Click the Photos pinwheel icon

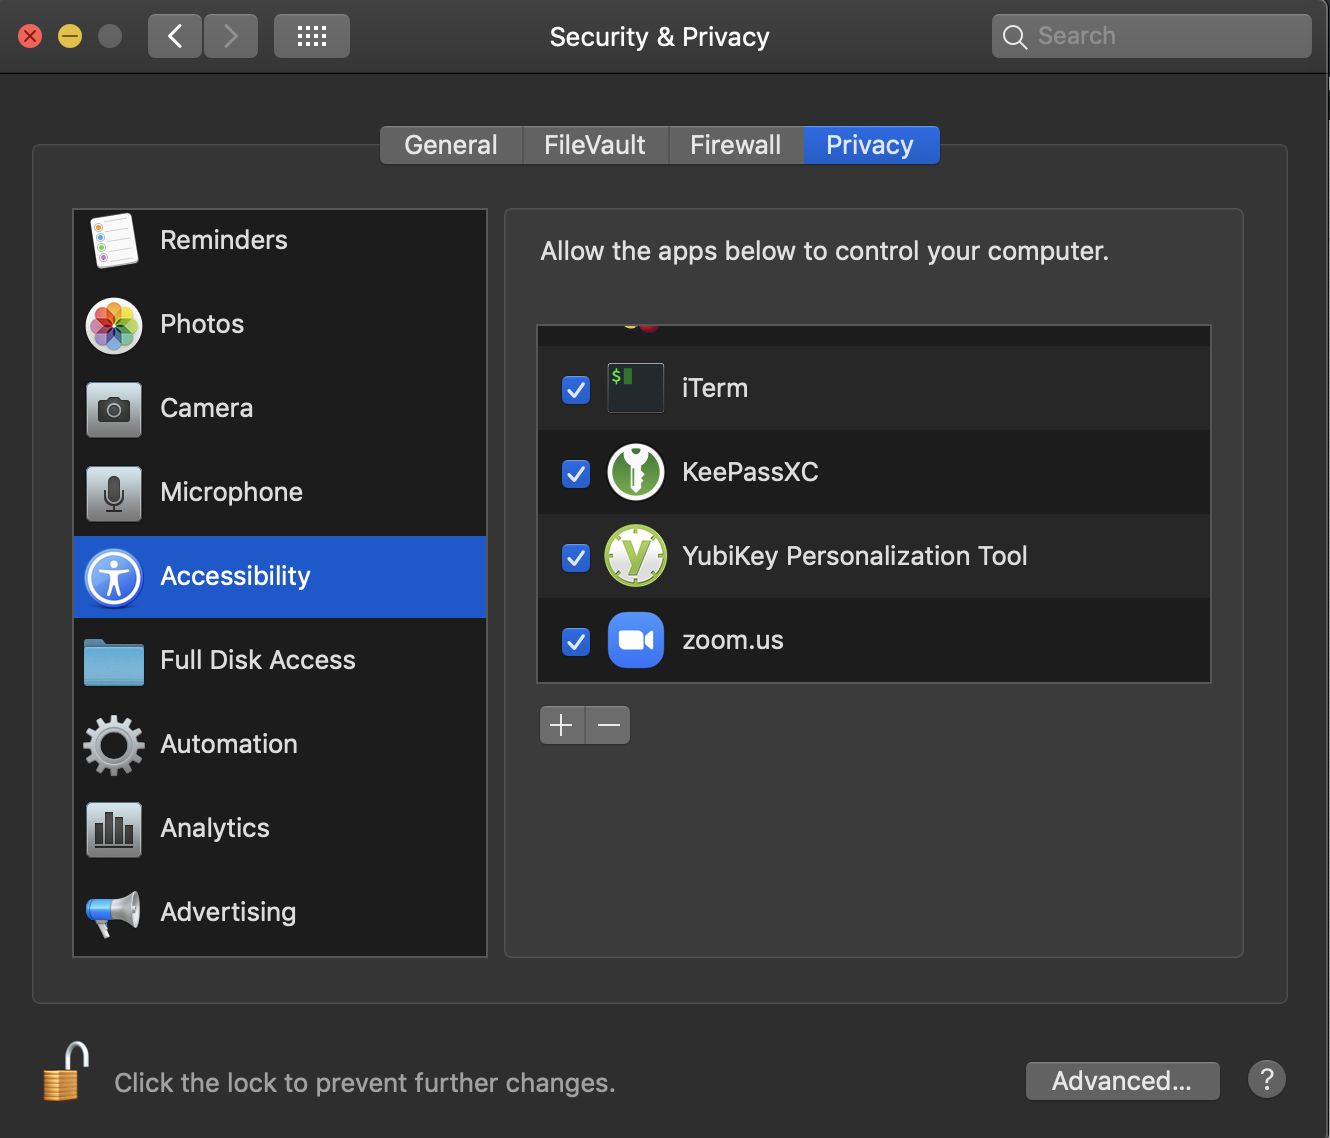point(113,325)
